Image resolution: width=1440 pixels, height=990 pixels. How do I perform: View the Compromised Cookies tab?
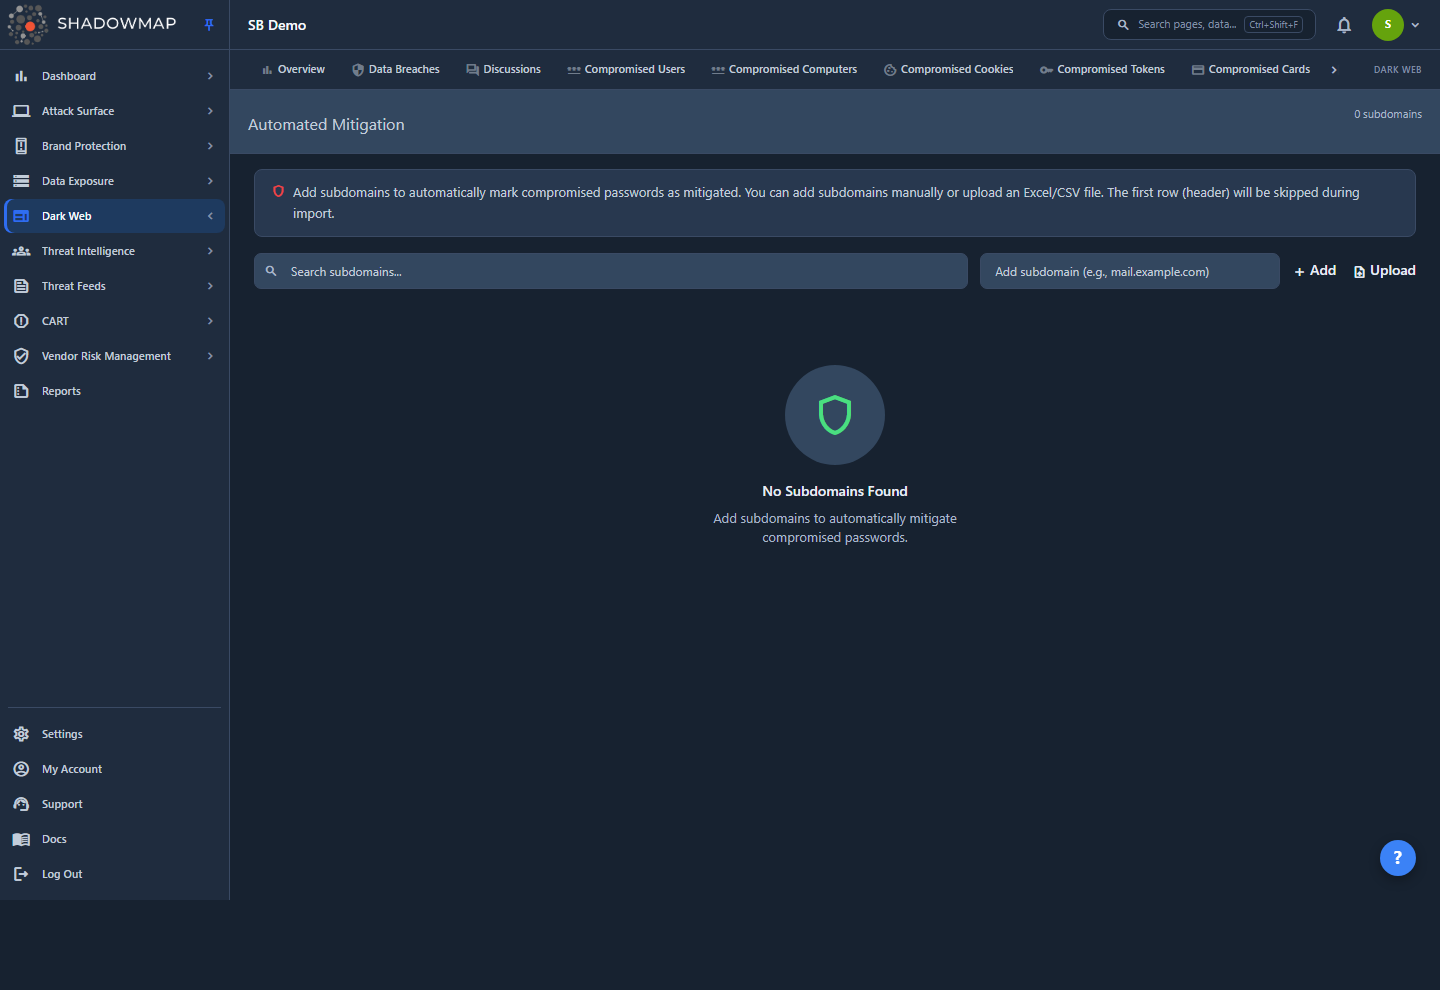[x=948, y=70]
